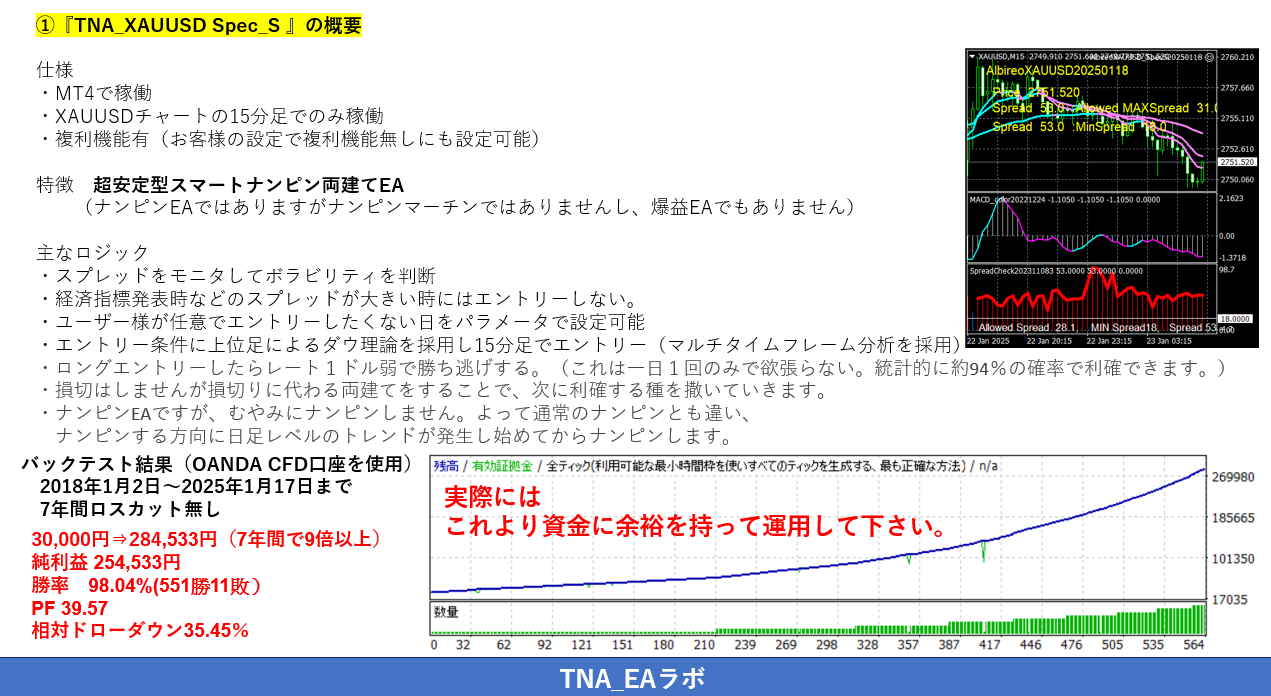This screenshot has height=696, width=1271.
Task: Click red text PF 39.57
Action: pyautogui.click(x=69, y=608)
